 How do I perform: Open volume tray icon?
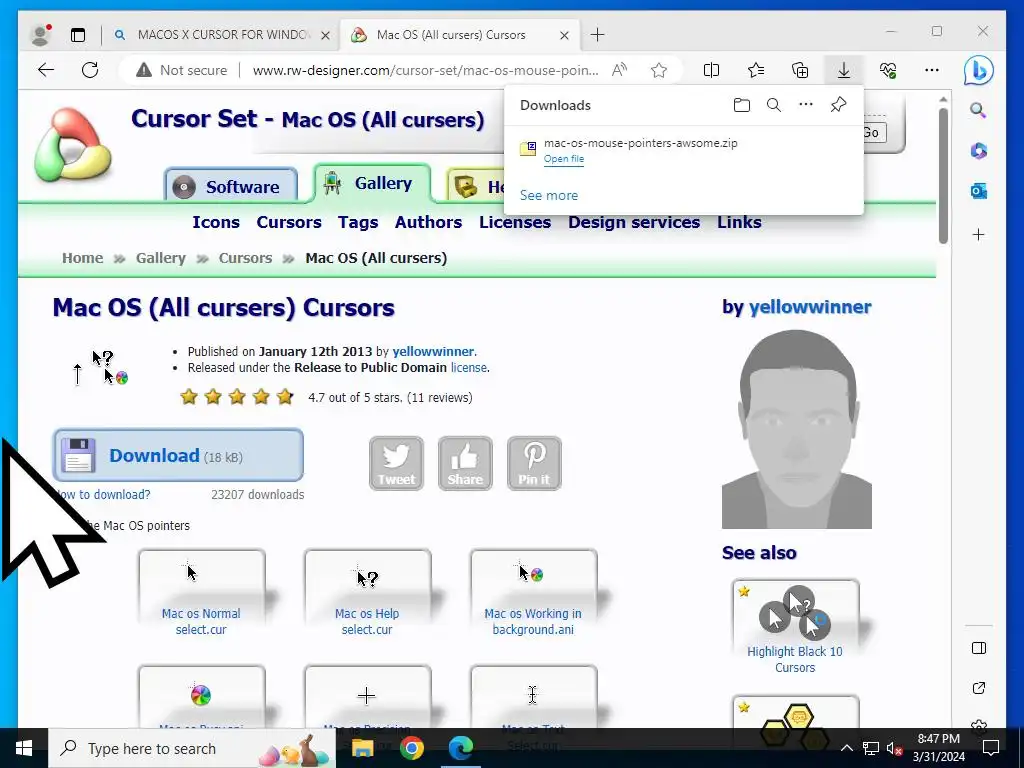pyautogui.click(x=894, y=748)
